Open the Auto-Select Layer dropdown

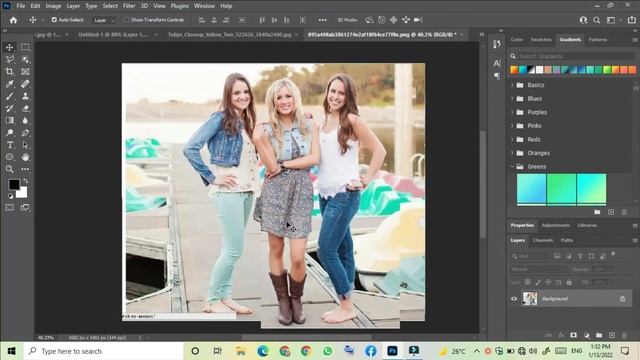click(x=104, y=20)
